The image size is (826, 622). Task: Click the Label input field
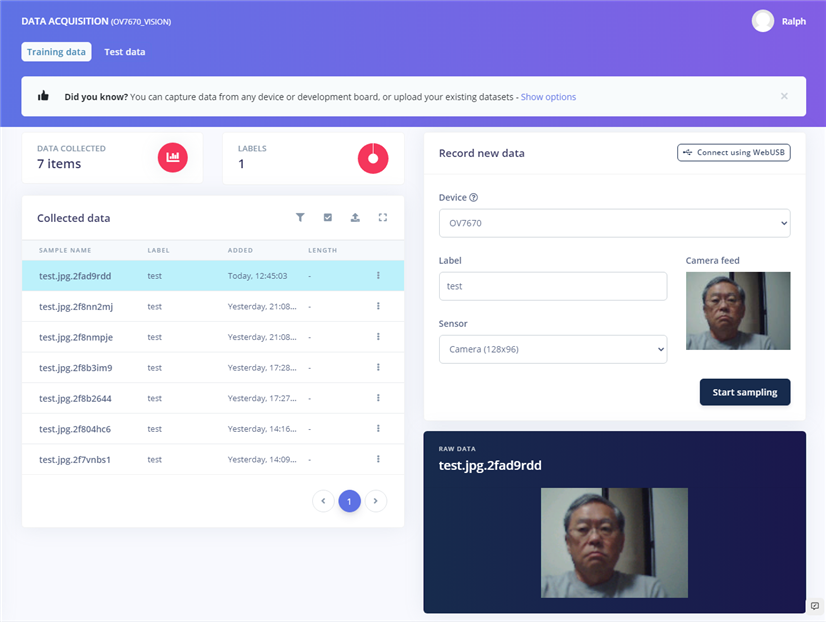[x=553, y=286]
